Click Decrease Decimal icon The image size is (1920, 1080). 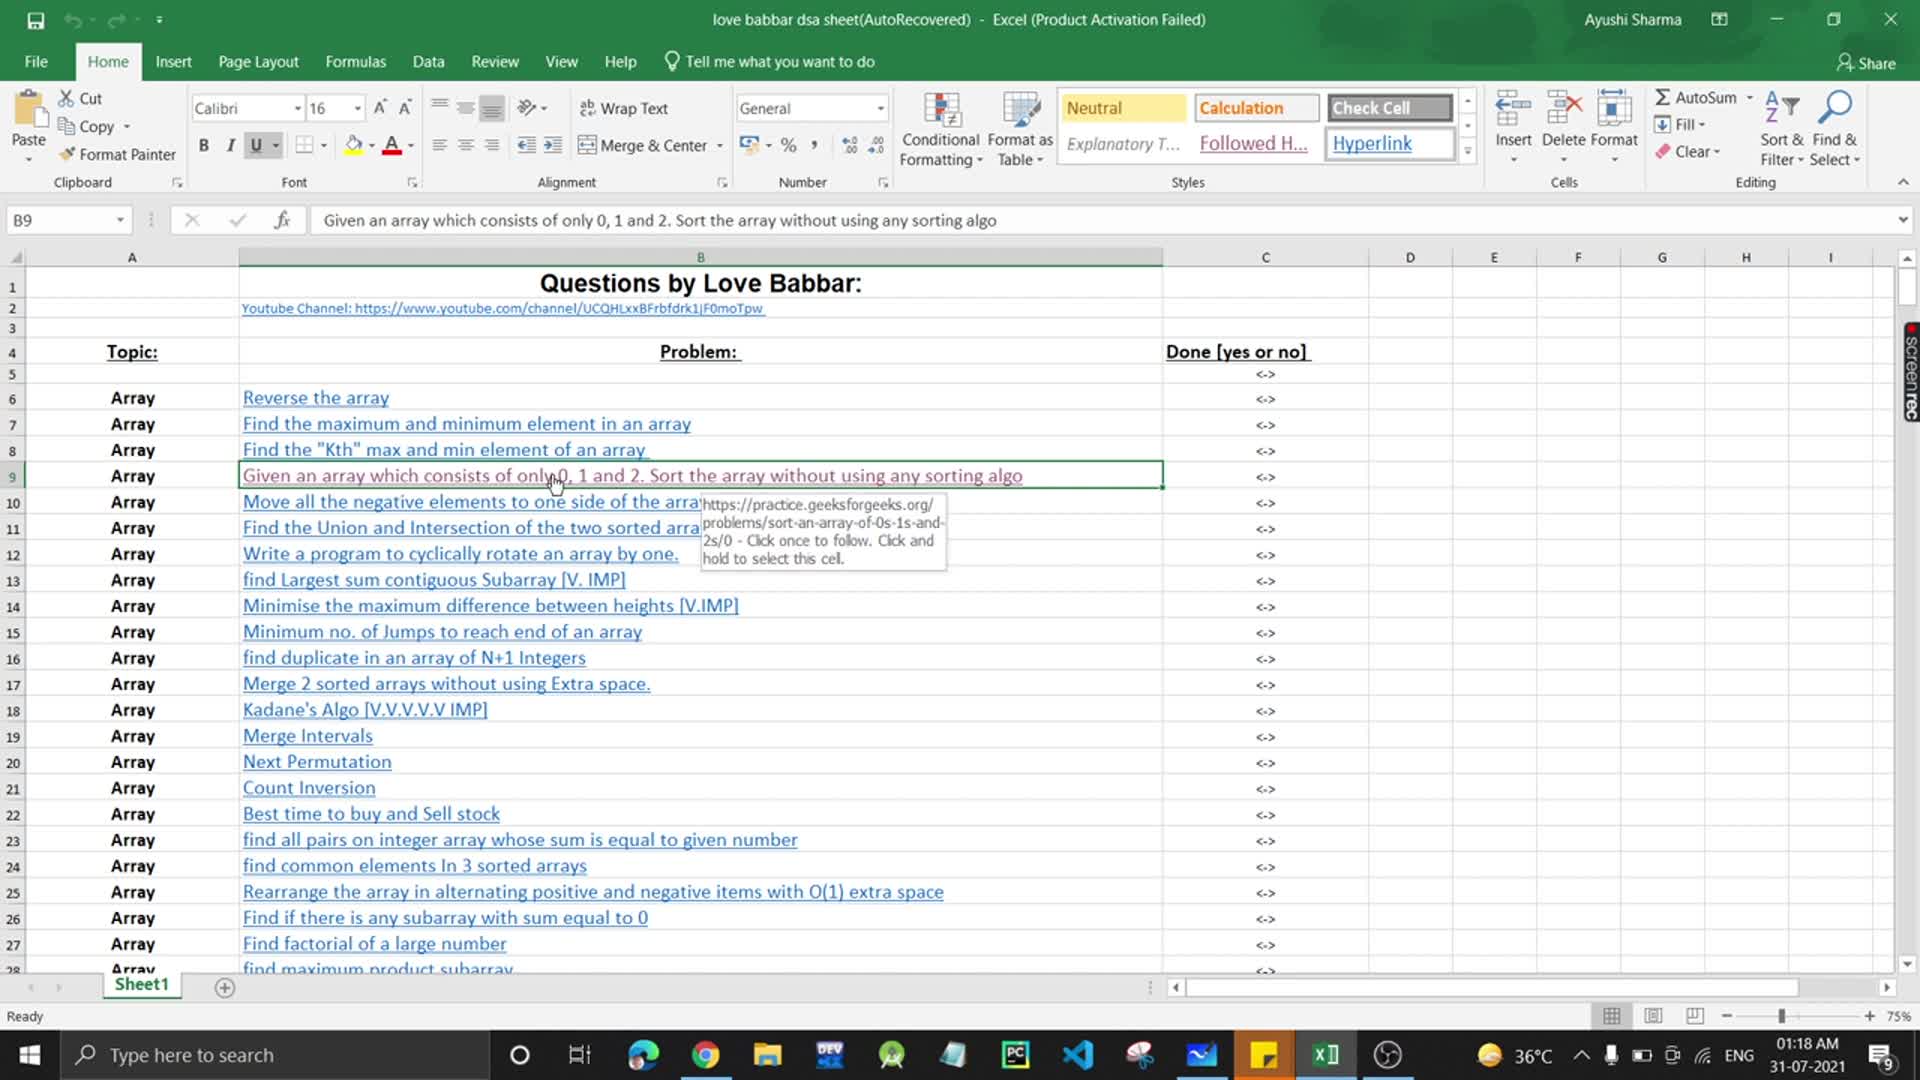tap(876, 145)
